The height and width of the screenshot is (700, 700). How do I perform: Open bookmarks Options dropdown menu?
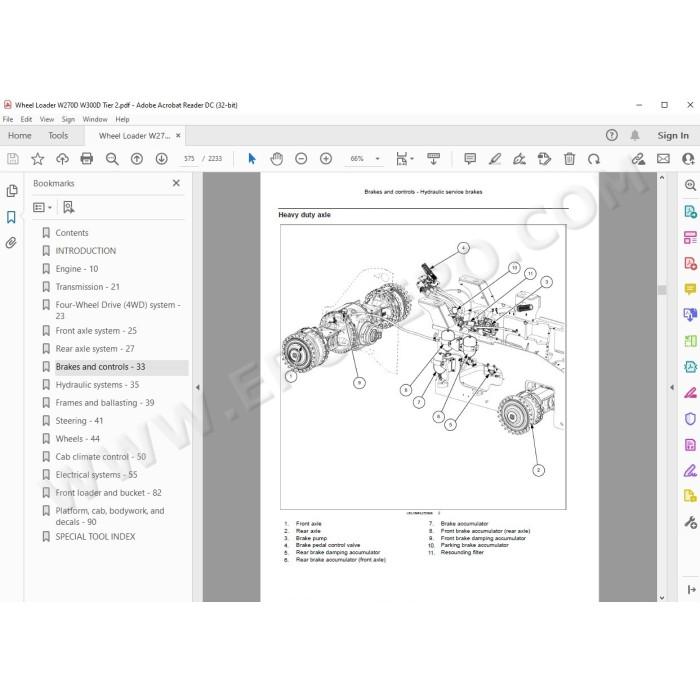pos(42,207)
